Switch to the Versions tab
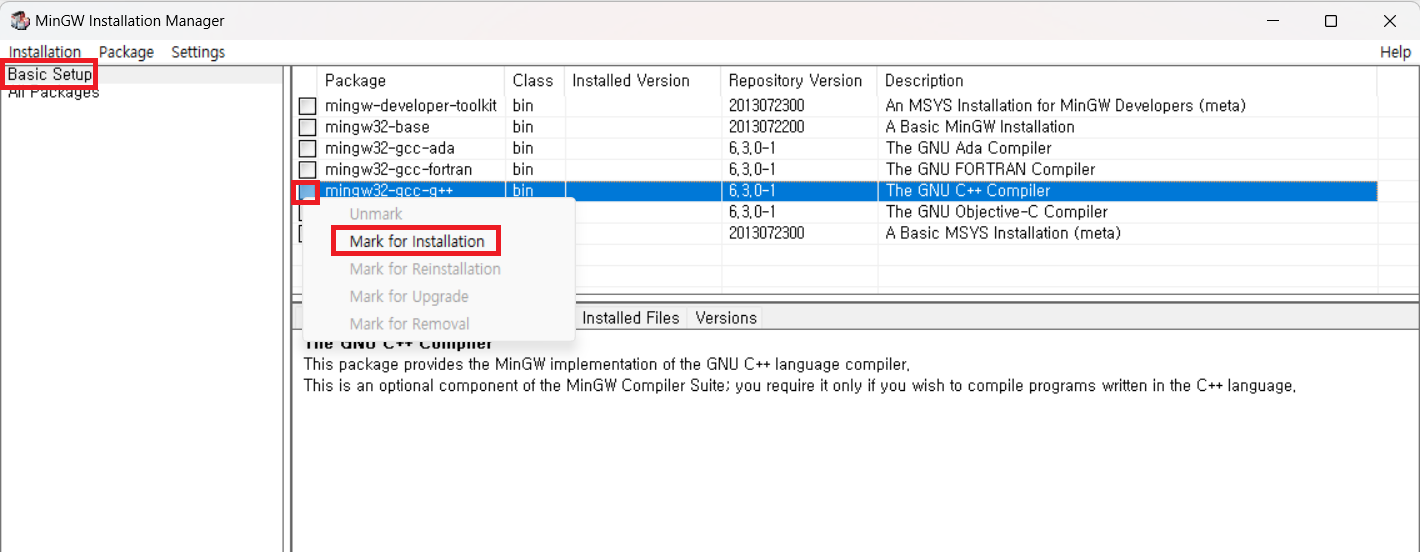The image size is (1420, 552). coord(726,318)
